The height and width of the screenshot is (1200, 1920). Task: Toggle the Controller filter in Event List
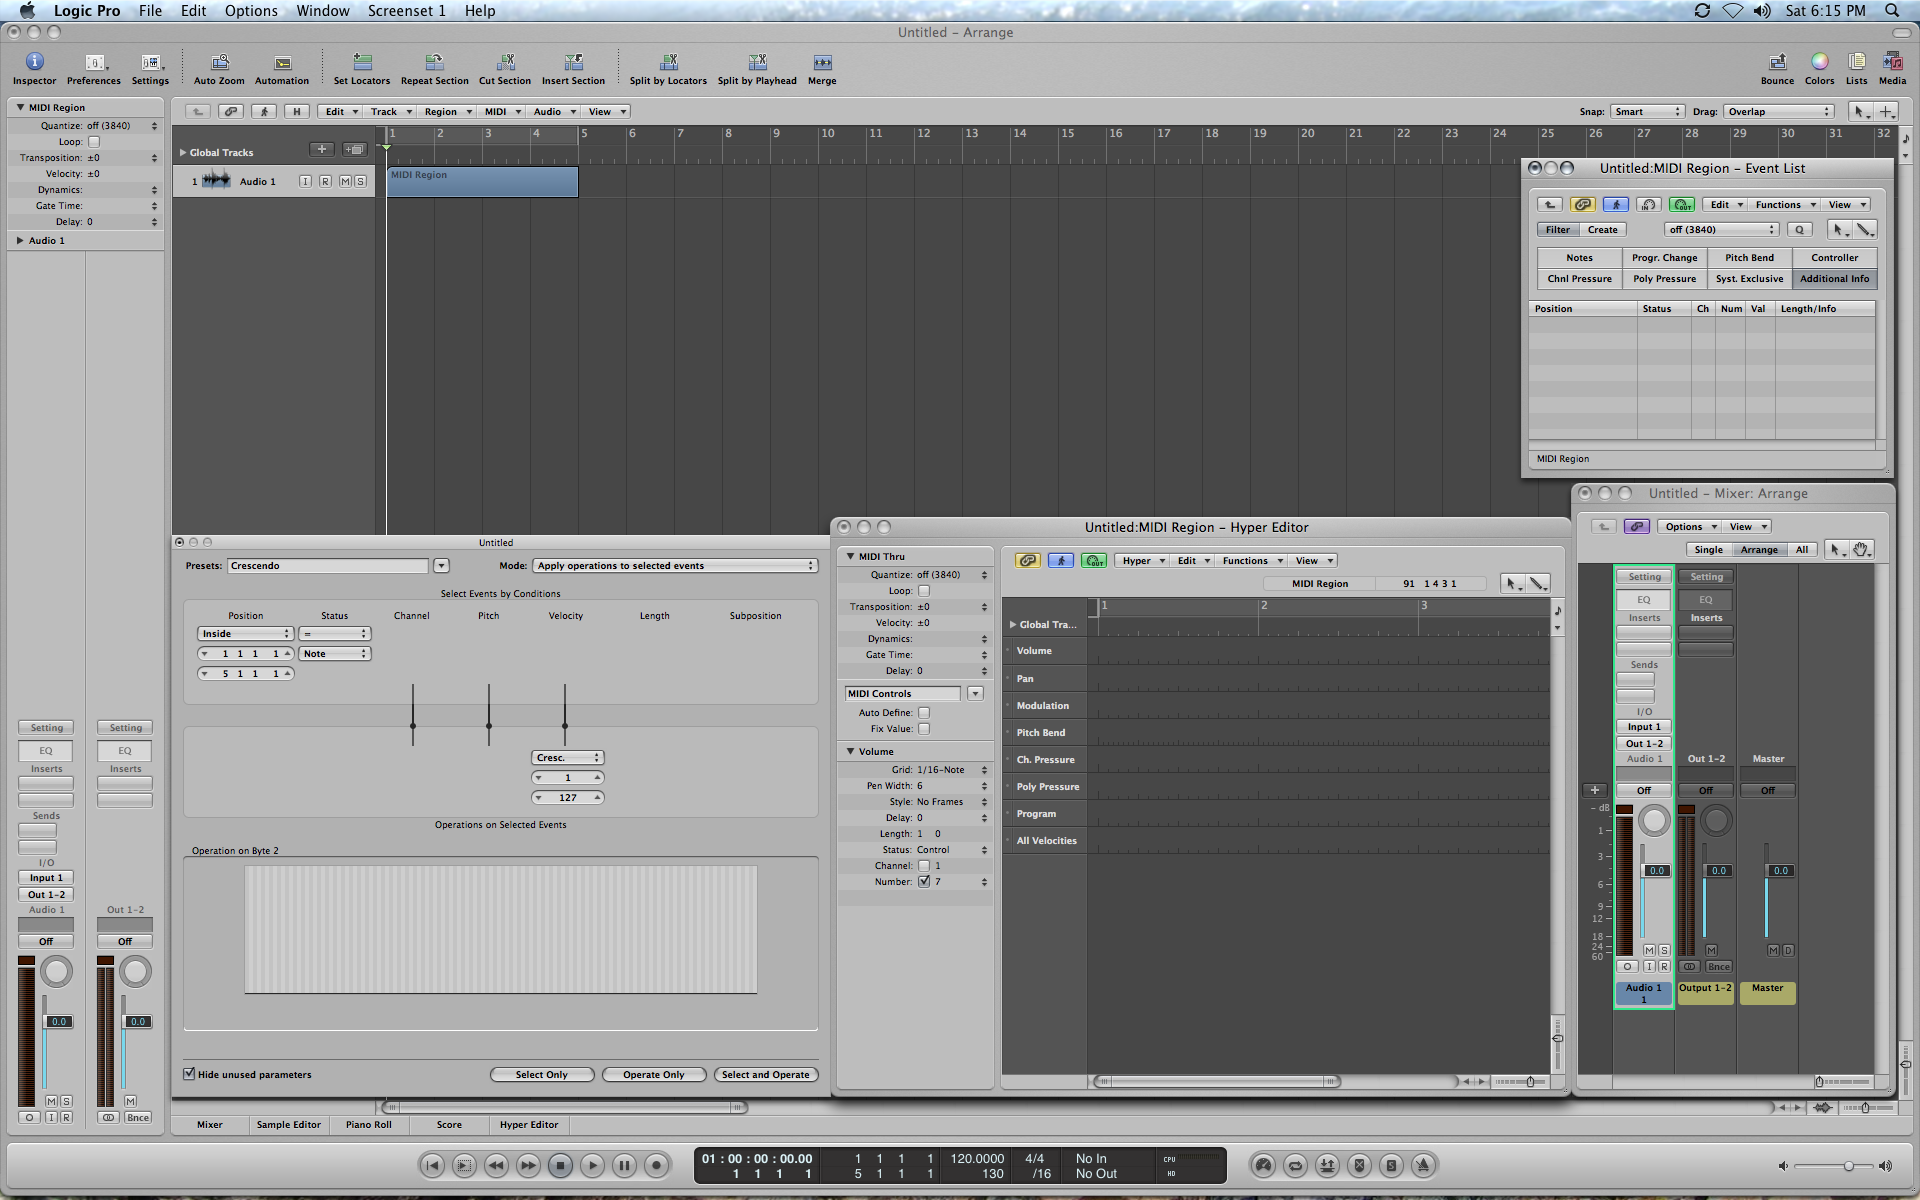click(x=1835, y=258)
